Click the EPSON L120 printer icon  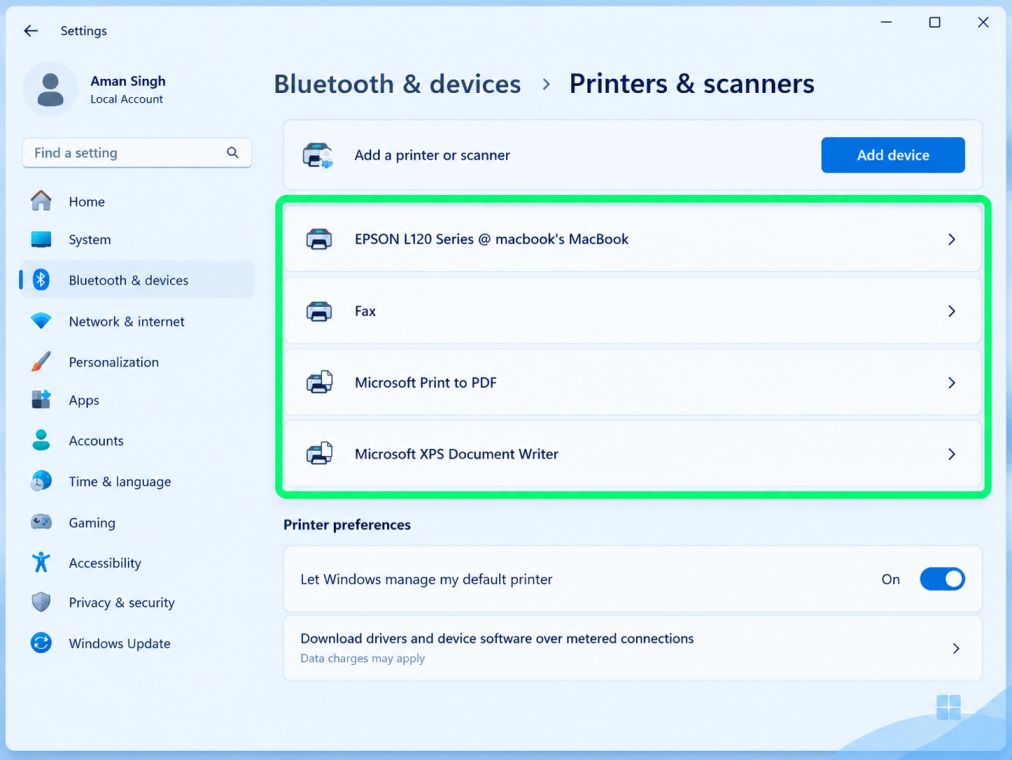(319, 239)
